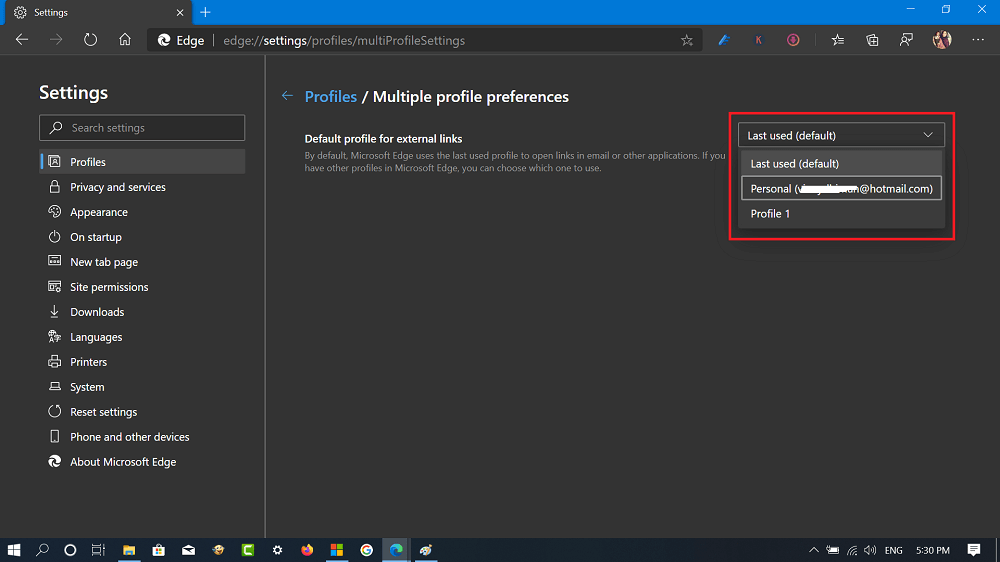This screenshot has width=1000, height=562.
Task: Open the Home page button
Action: [x=125, y=40]
